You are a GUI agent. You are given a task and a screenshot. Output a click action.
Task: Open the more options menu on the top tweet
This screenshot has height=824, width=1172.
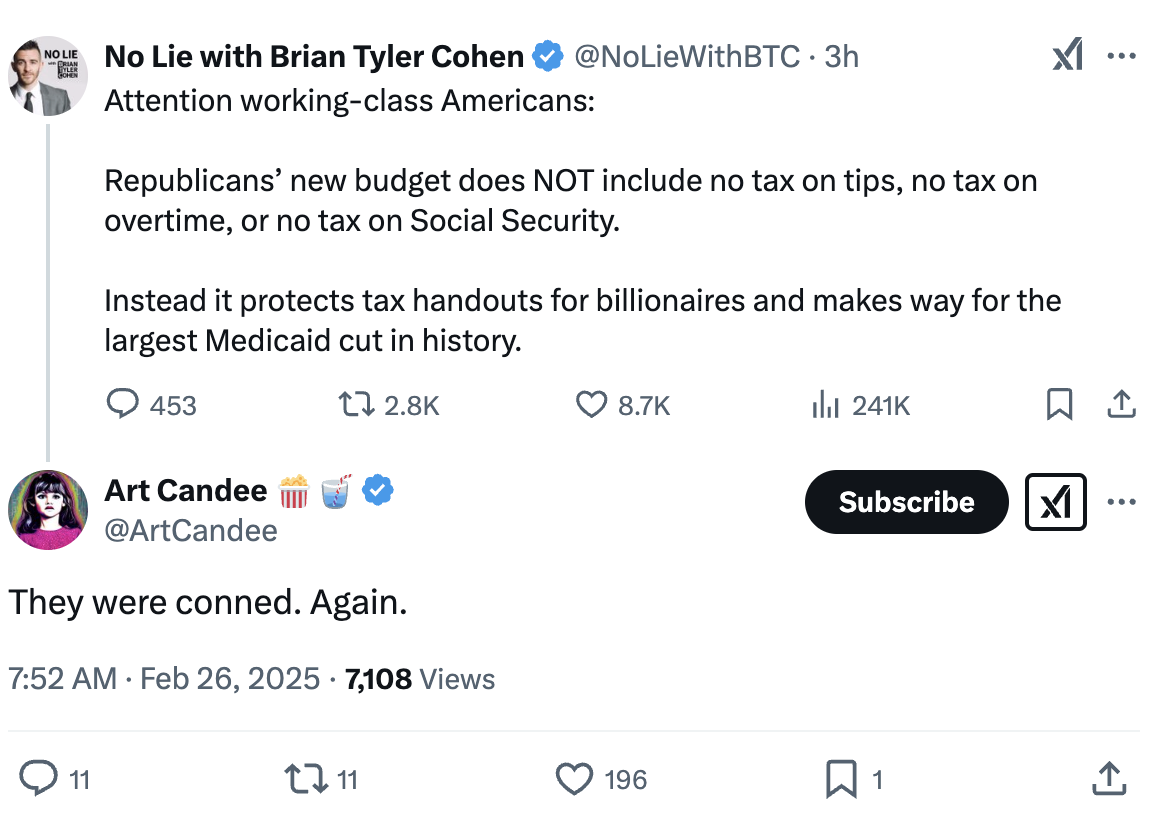coord(1121,56)
